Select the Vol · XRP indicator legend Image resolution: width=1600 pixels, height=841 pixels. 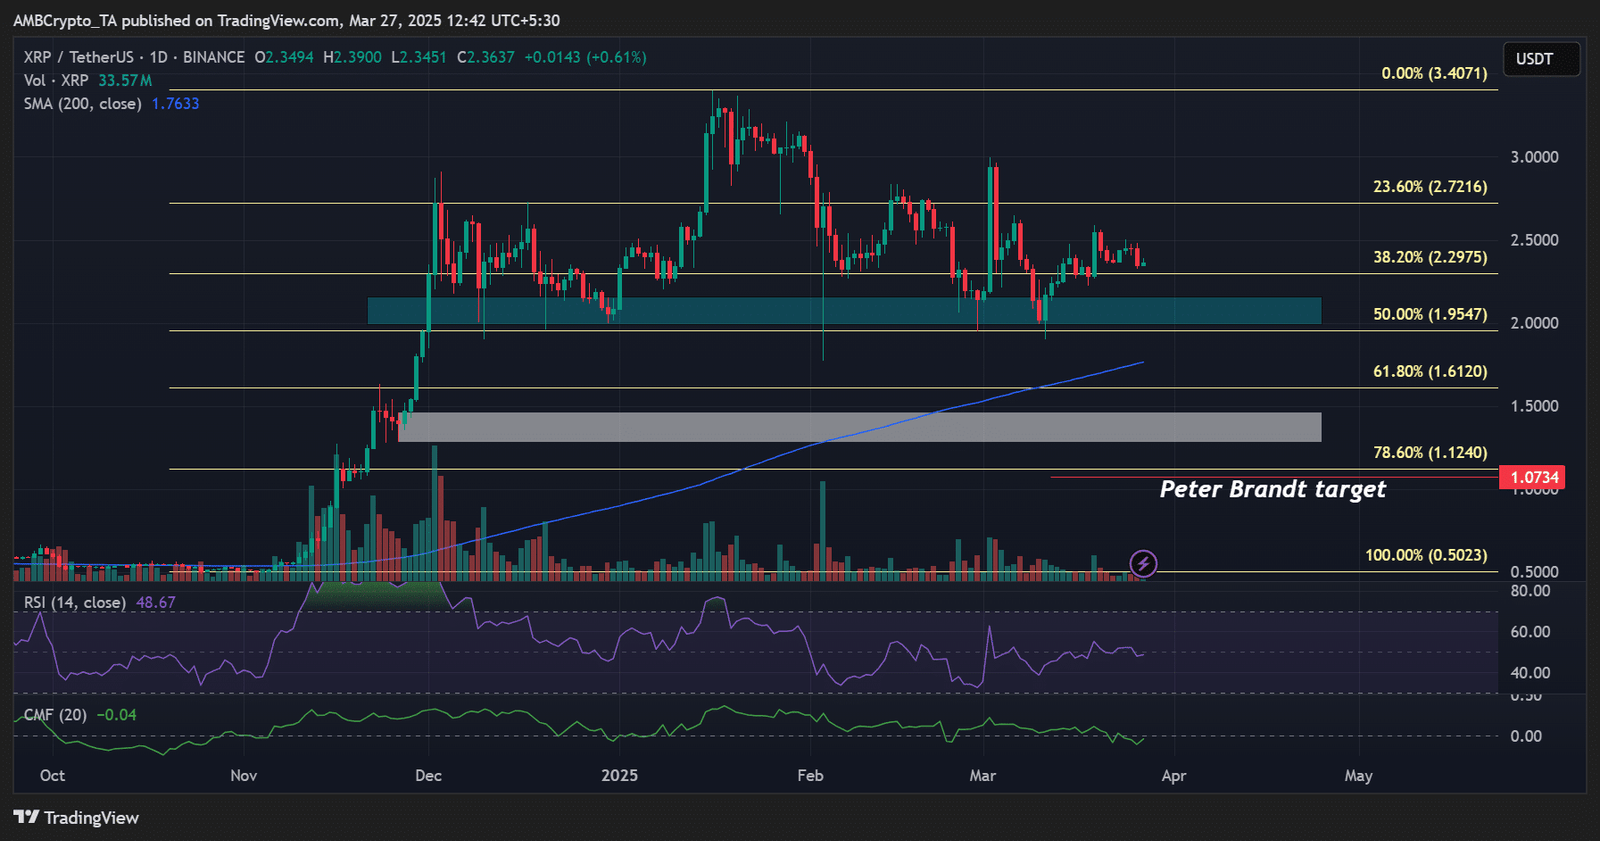pyautogui.click(x=56, y=80)
